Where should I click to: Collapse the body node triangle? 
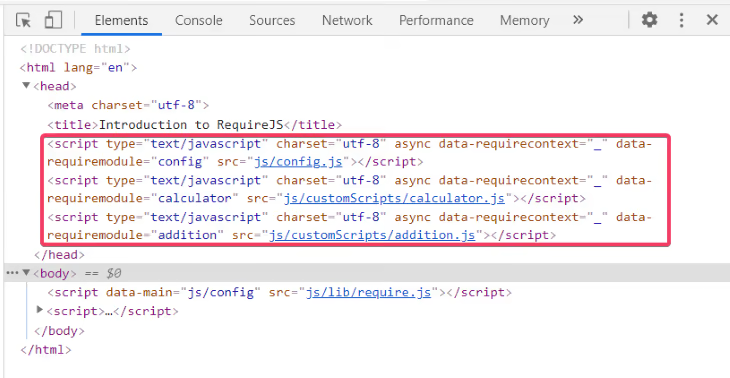click(x=26, y=272)
